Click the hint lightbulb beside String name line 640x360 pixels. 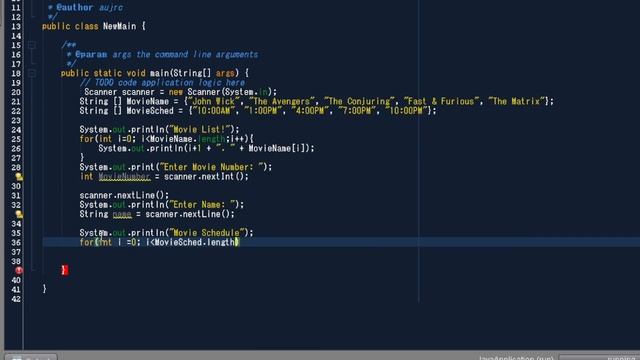coord(19,214)
